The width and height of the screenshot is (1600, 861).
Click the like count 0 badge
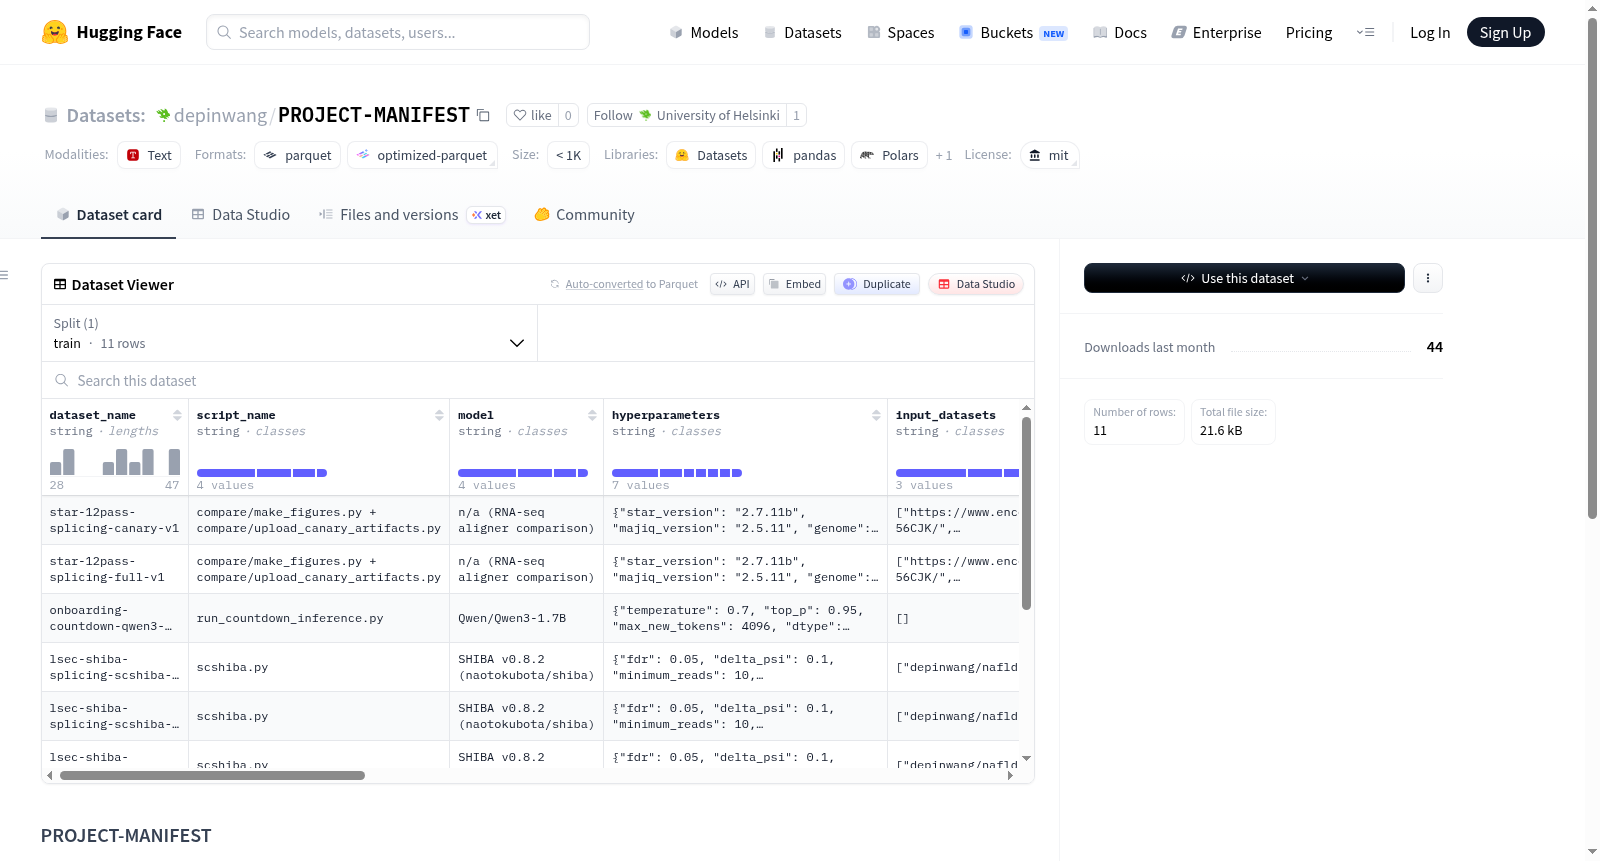[x=568, y=115]
